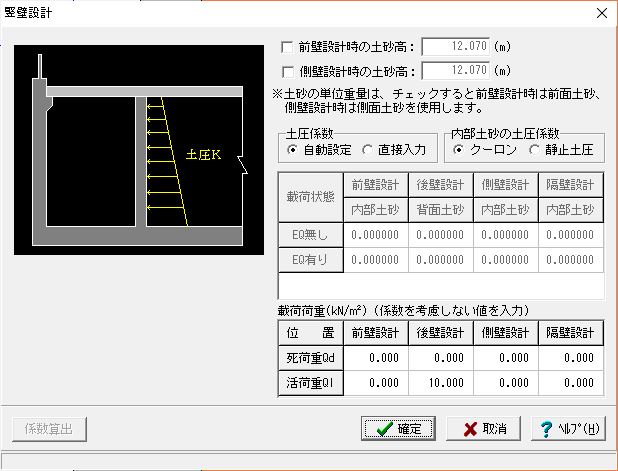
Task: Click 活荷重Ql row header
Action: click(311, 383)
